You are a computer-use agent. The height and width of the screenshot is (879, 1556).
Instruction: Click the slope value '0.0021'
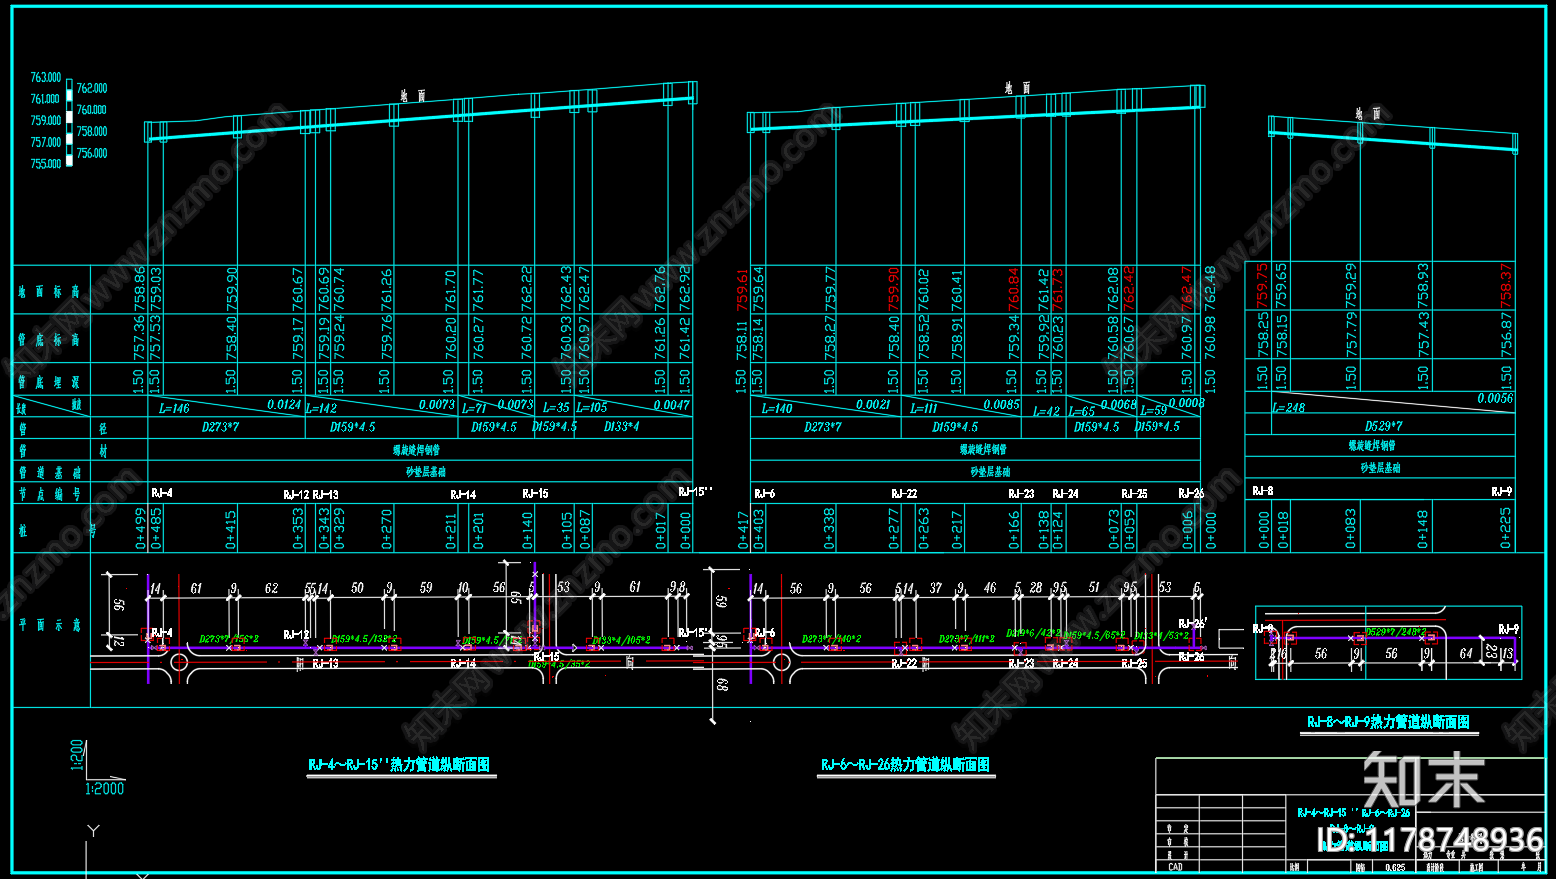873,405
